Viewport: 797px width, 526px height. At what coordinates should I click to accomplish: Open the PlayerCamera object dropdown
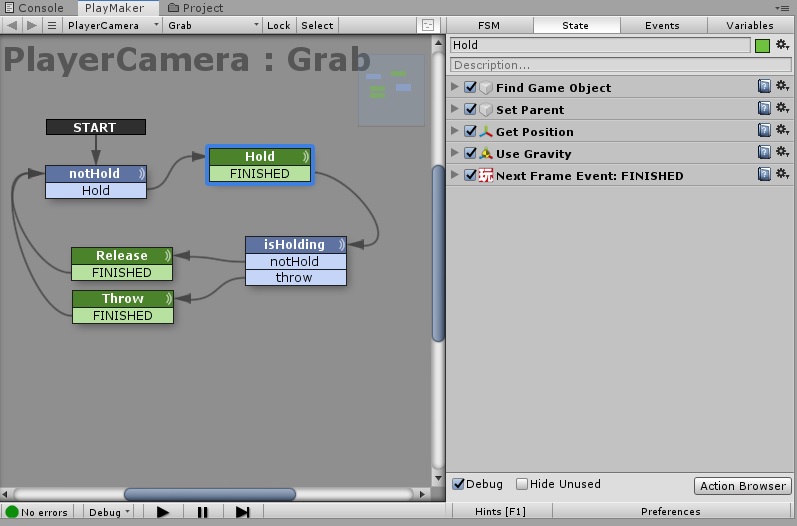click(x=113, y=25)
